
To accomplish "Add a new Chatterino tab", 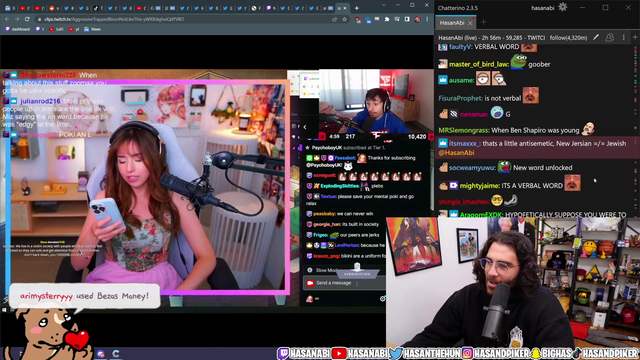I will 484,22.
